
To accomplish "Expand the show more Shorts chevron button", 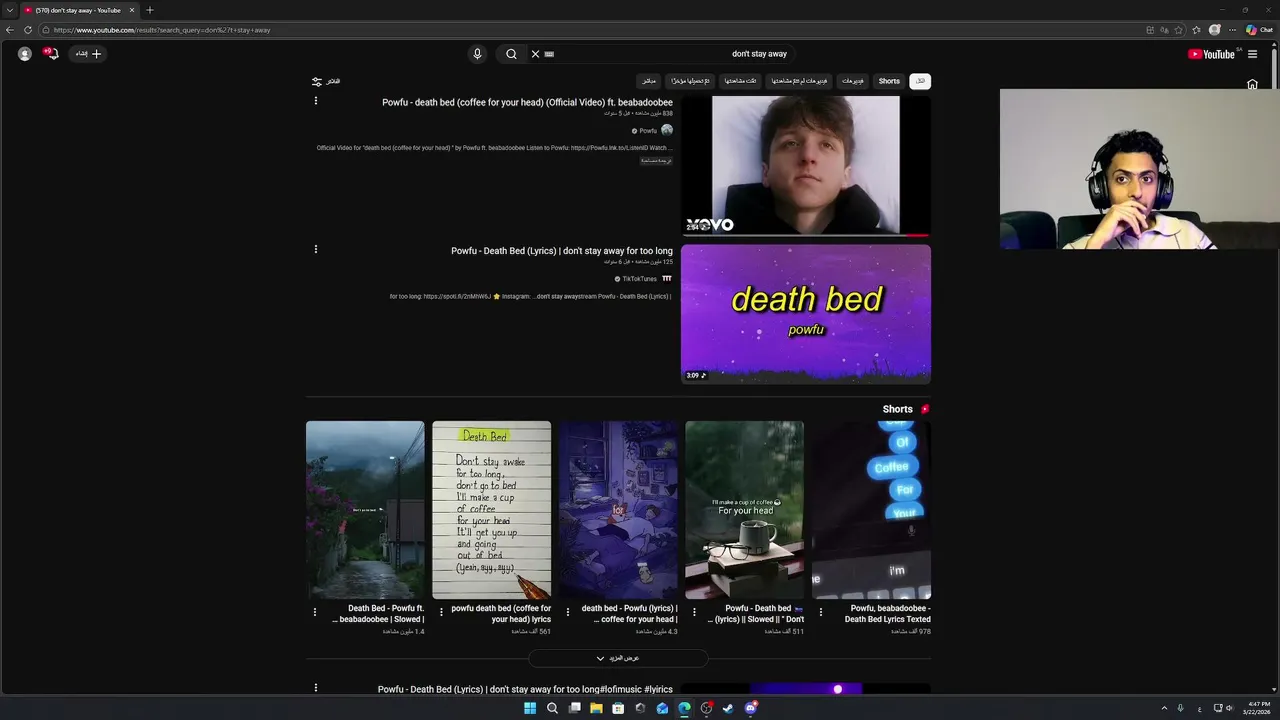I will [618, 658].
